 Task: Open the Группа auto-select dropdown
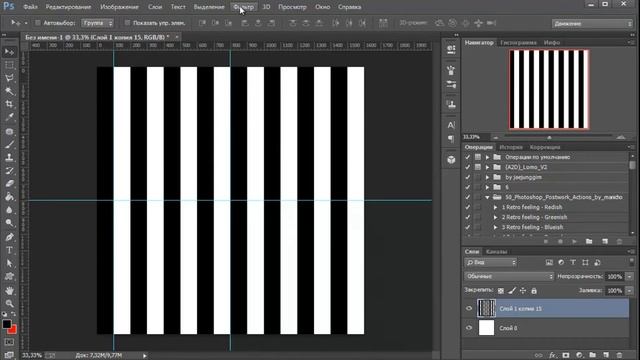tap(98, 23)
